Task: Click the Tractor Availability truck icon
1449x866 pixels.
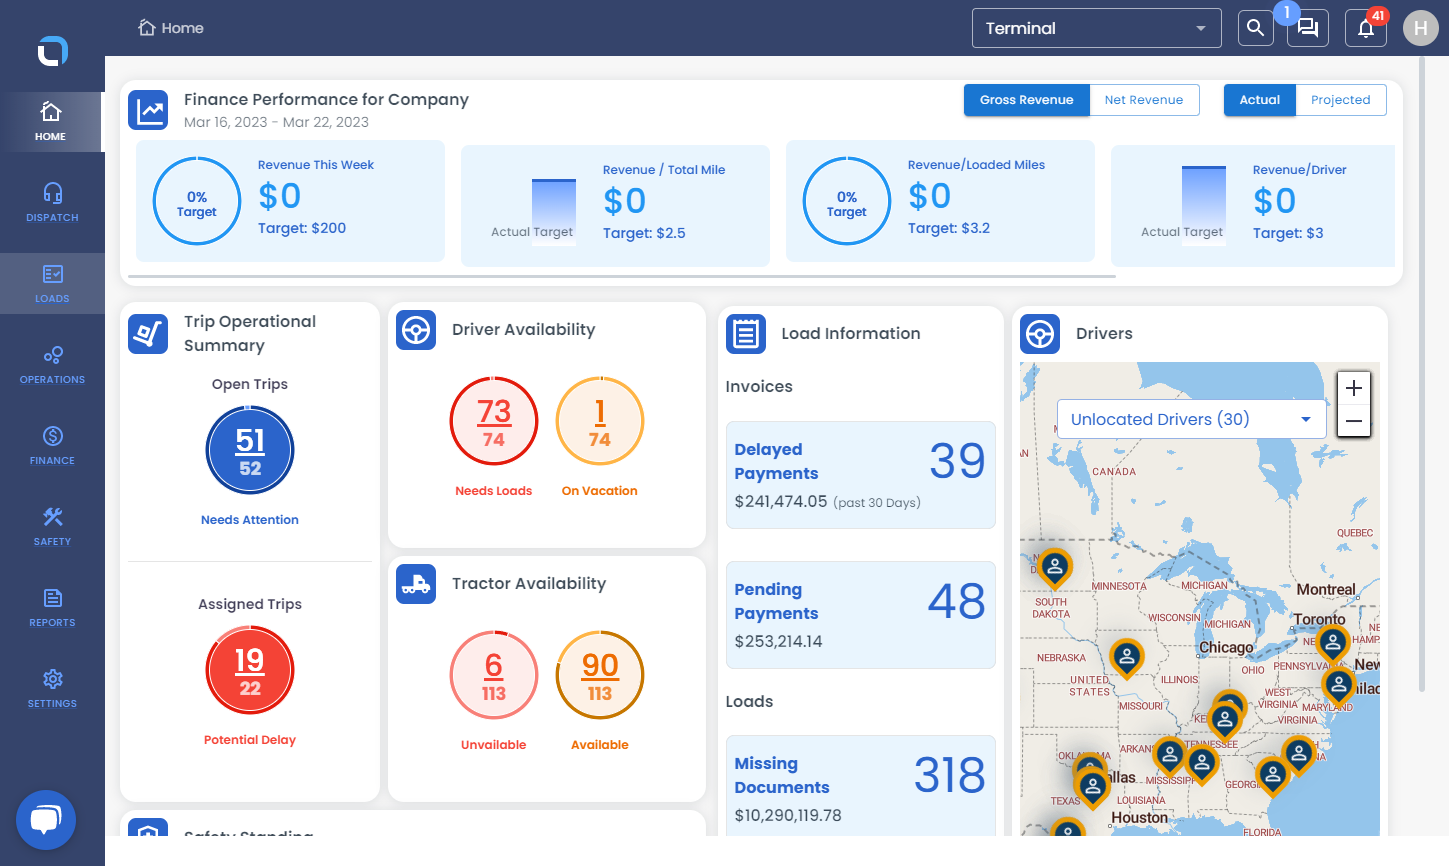Action: coord(416,584)
